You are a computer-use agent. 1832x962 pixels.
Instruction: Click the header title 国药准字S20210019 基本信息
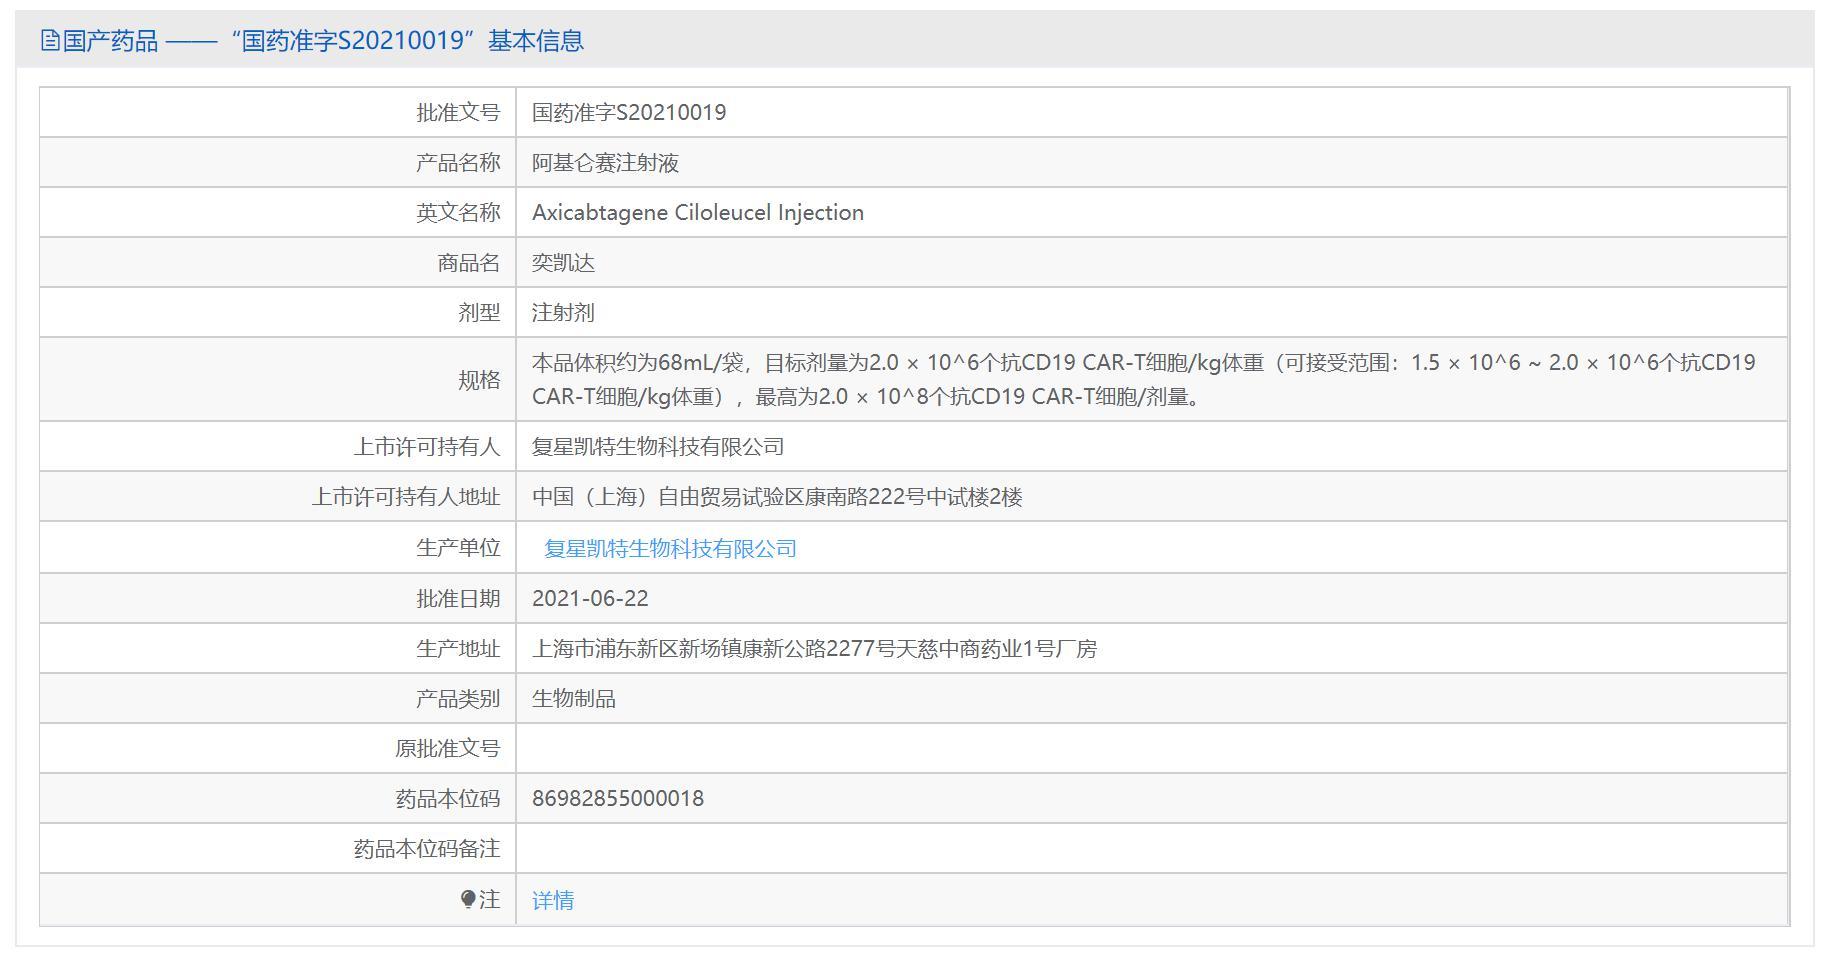(407, 40)
